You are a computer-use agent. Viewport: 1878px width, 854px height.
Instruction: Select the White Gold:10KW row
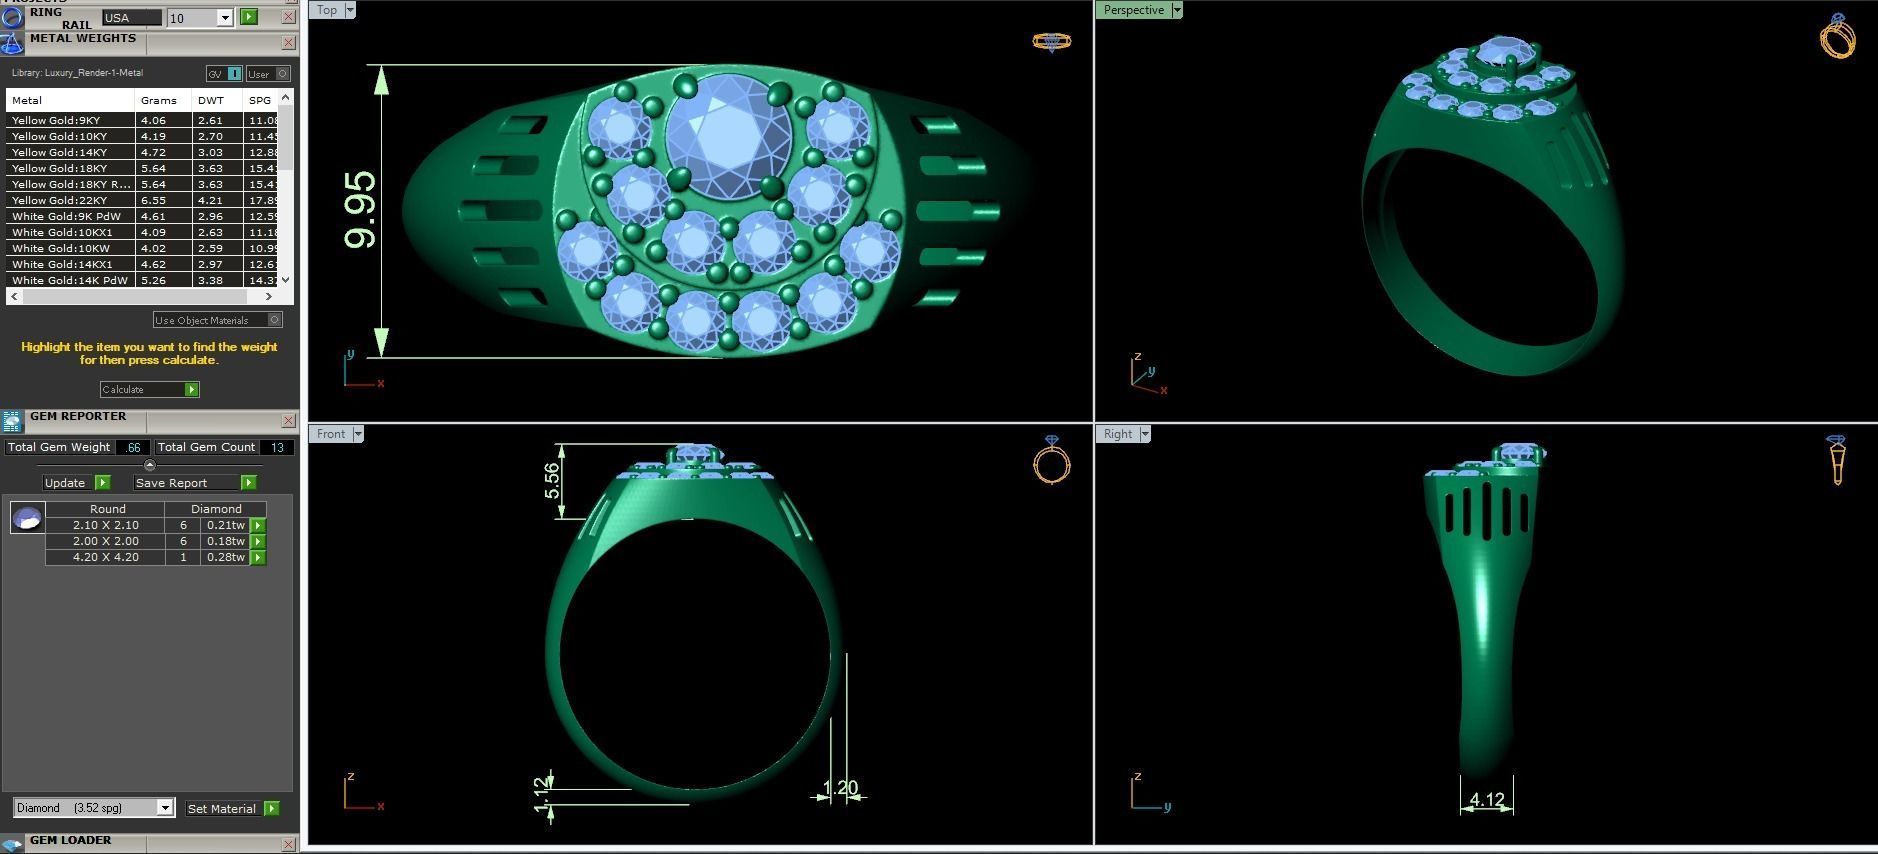click(x=142, y=248)
